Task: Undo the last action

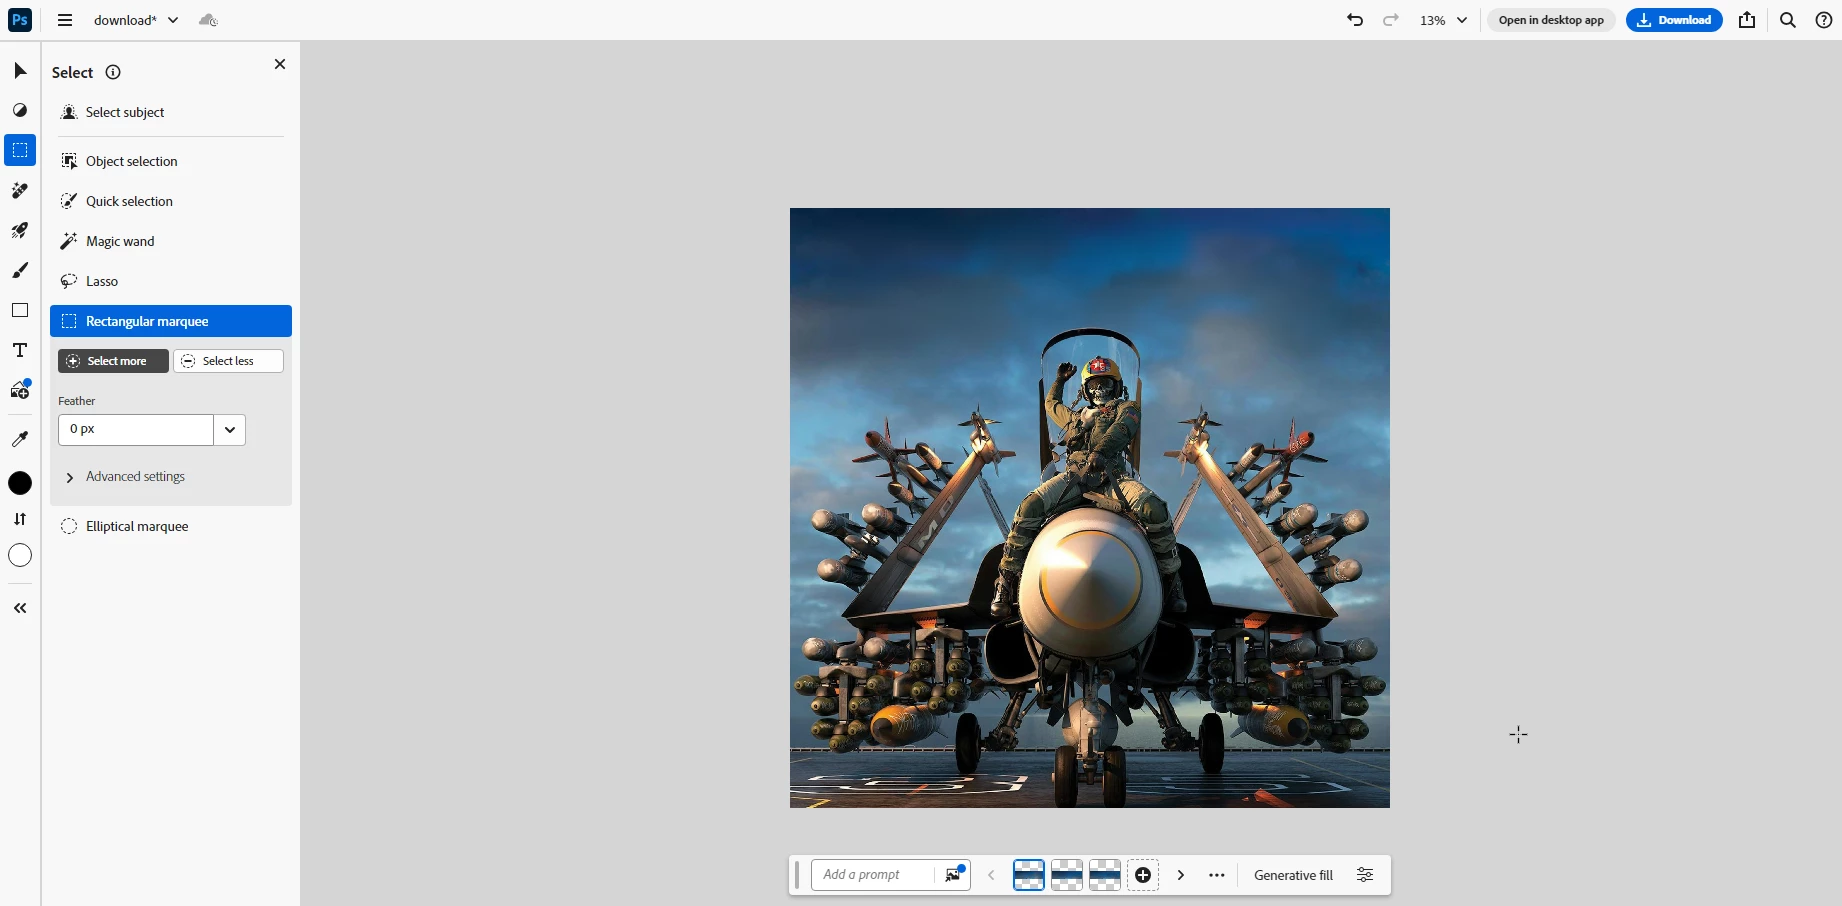Action: [1355, 20]
